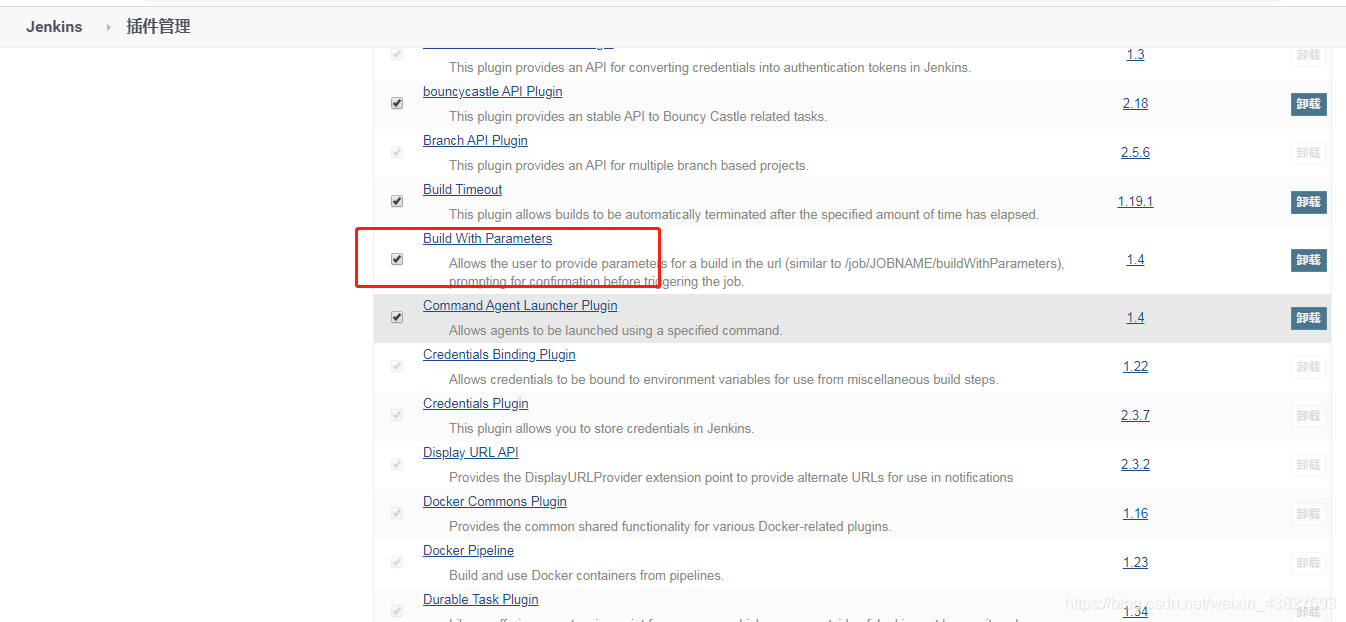The width and height of the screenshot is (1346, 622).
Task: Uncheck the Build With Parameters checkbox
Action: pos(397,259)
